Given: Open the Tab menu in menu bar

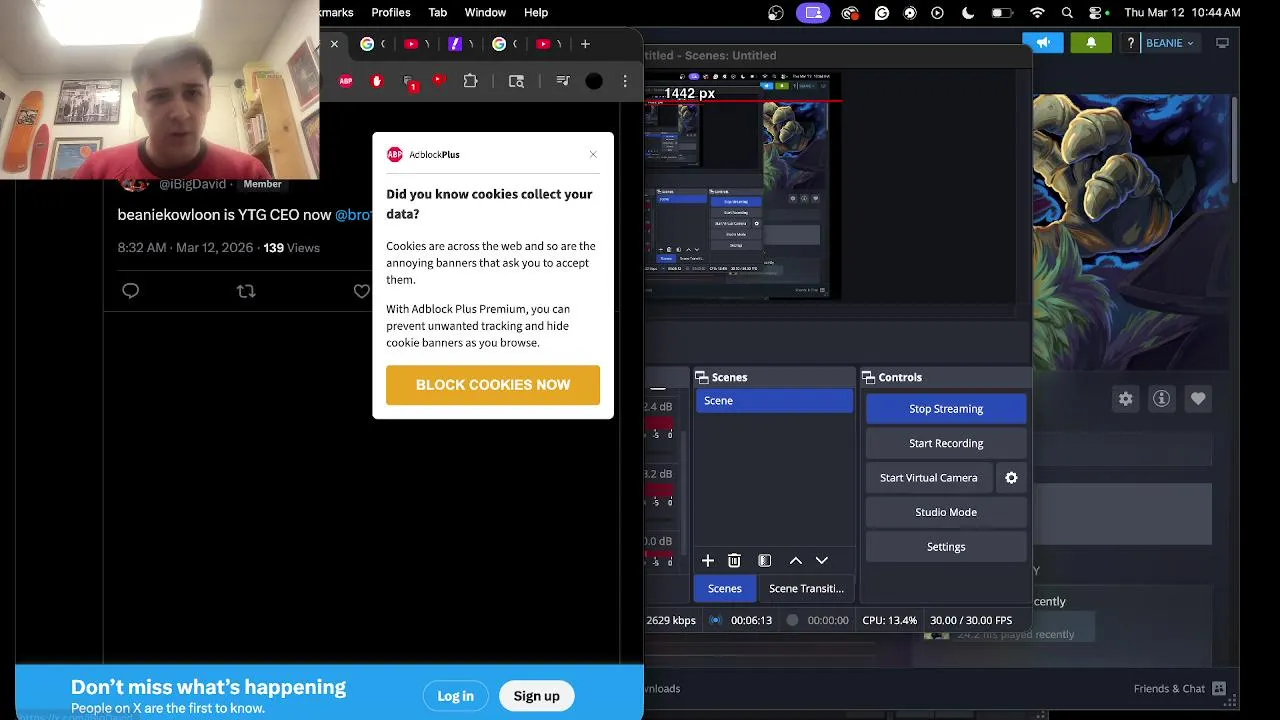Looking at the screenshot, I should pos(438,12).
